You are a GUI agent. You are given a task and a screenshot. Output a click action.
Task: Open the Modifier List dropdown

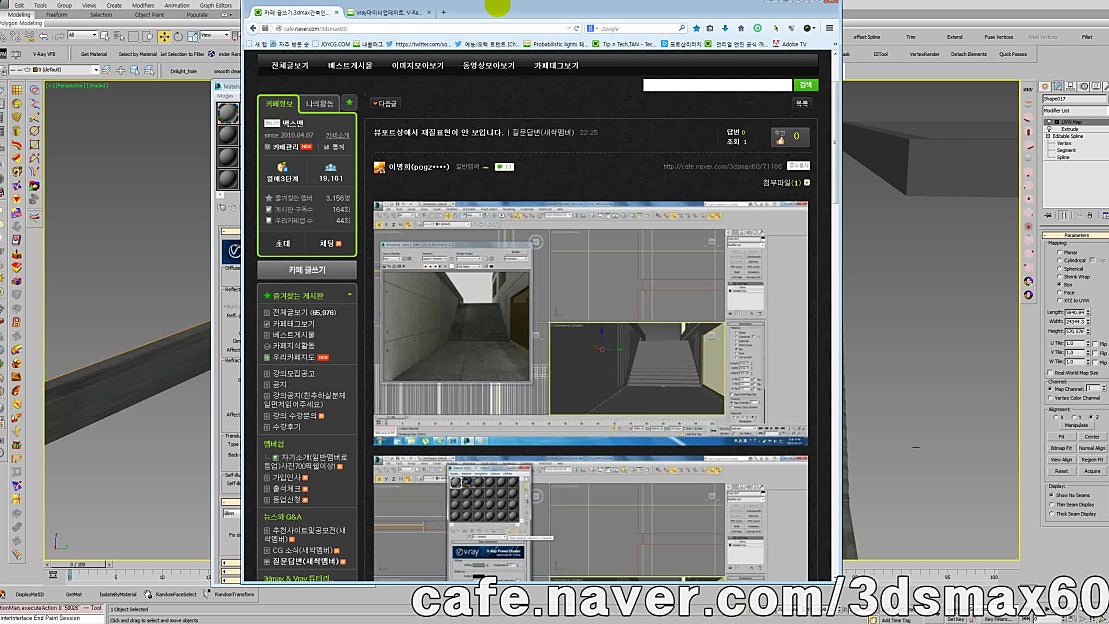[1075, 110]
